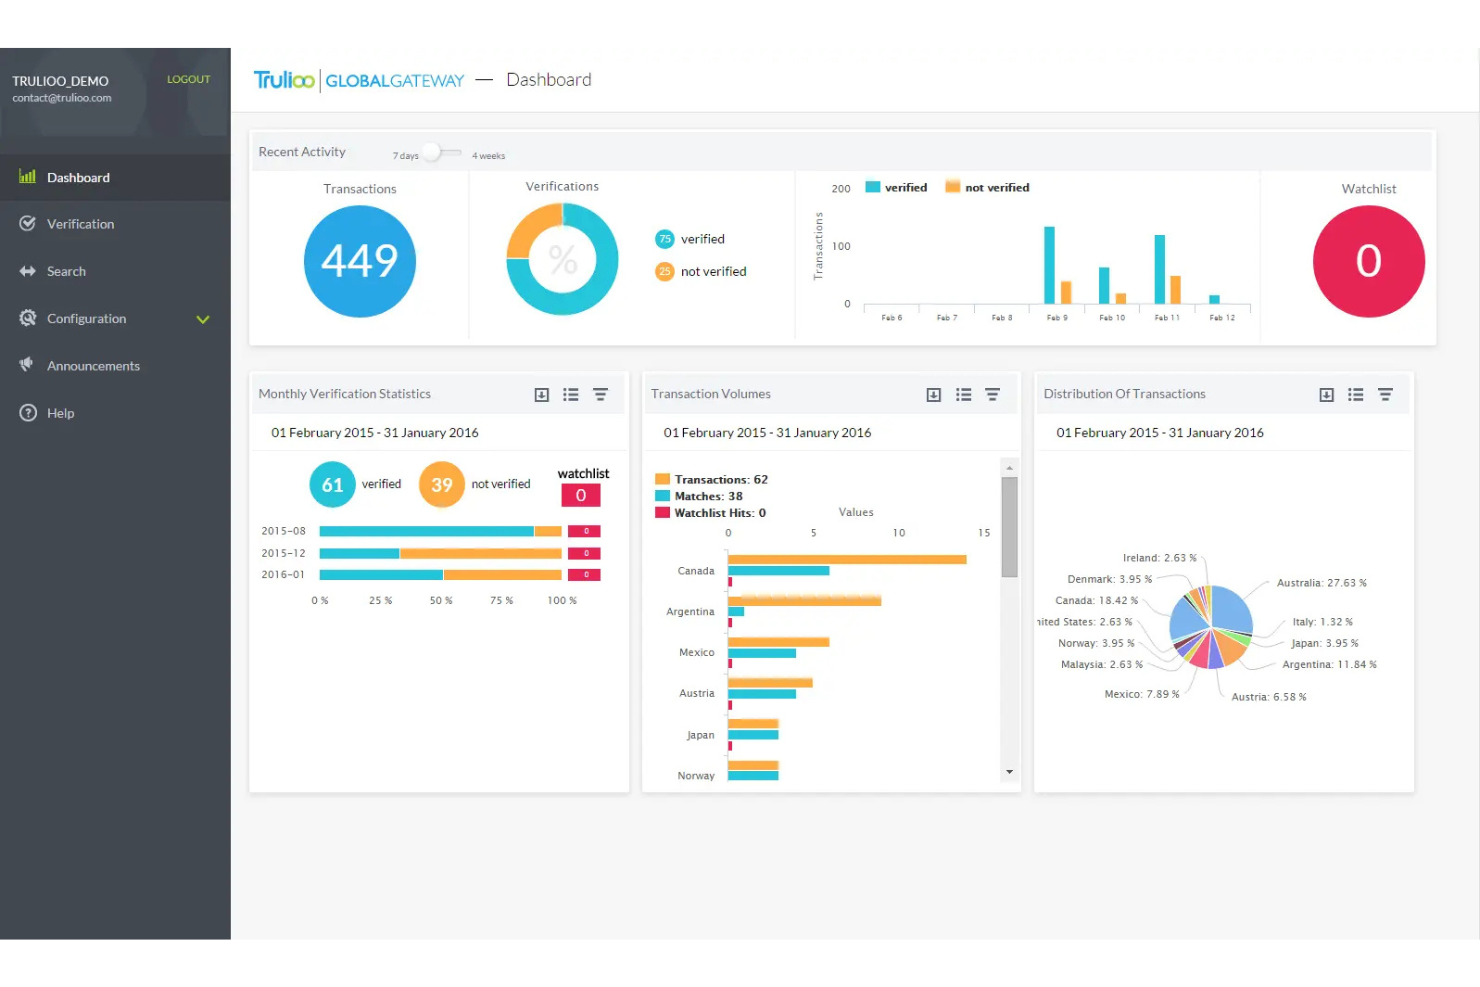Click the LOGOUT link
The image size is (1480, 987).
pos(188,79)
